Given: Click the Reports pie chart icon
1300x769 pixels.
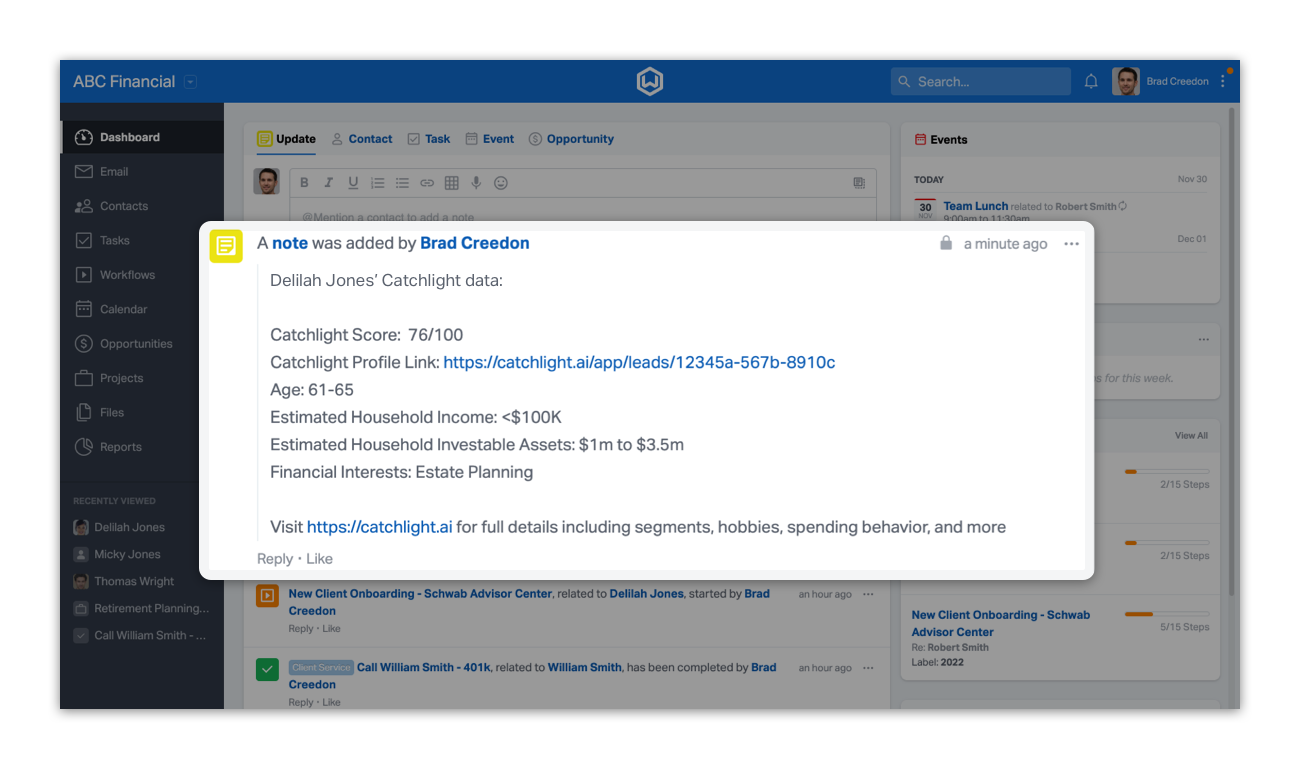Looking at the screenshot, I should tap(84, 447).
